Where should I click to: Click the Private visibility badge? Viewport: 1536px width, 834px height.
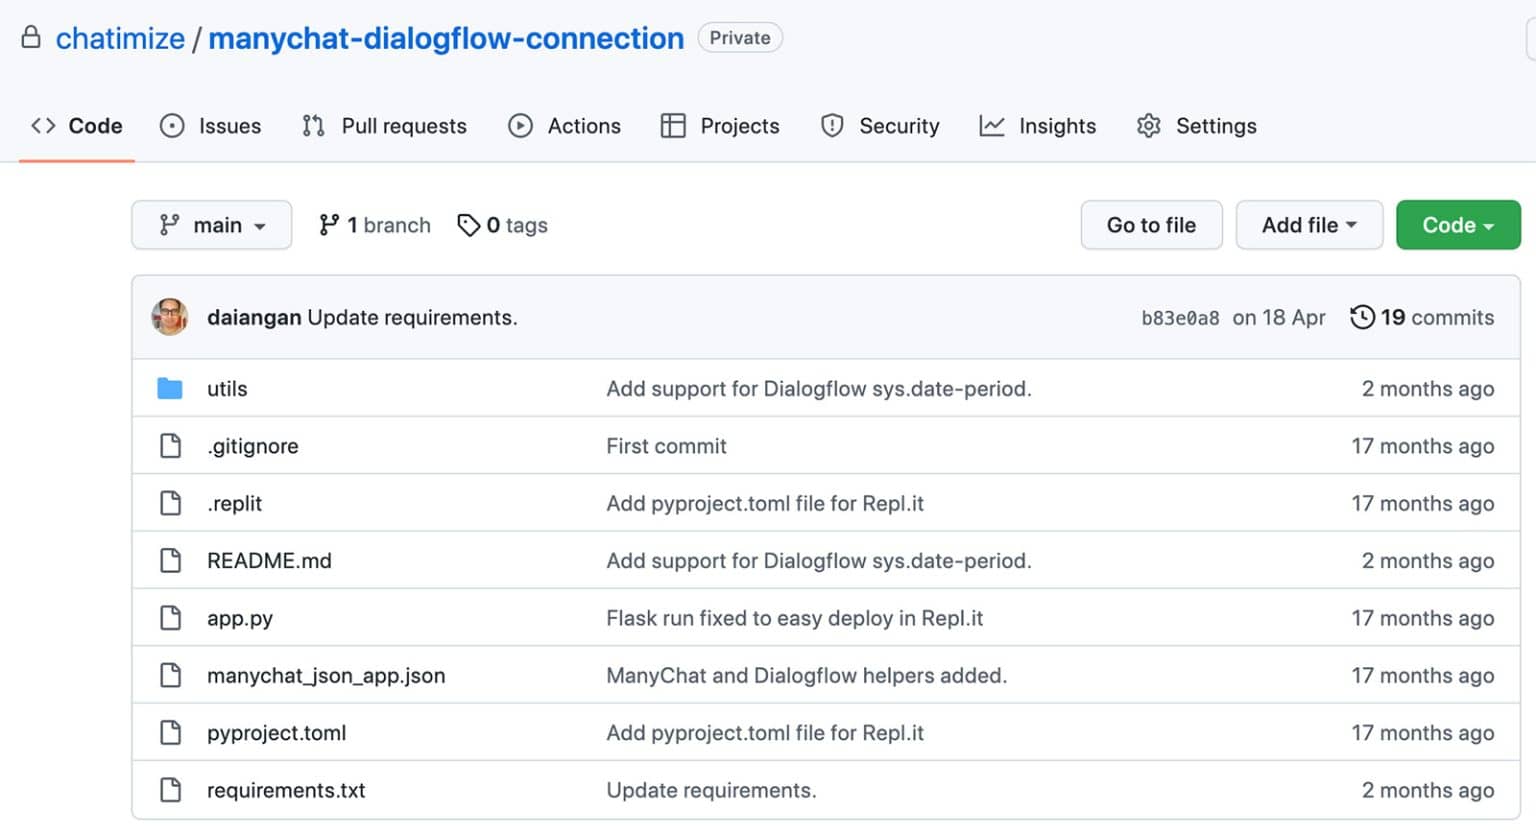(x=740, y=38)
